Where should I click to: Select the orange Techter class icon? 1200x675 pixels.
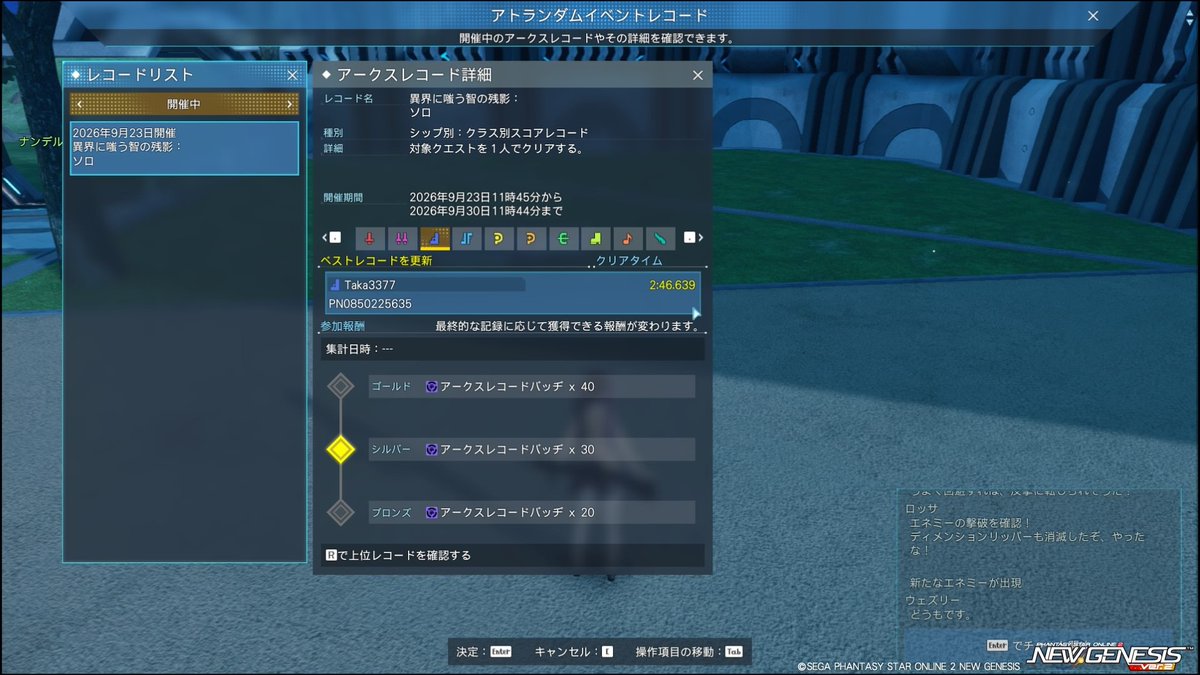[530, 238]
